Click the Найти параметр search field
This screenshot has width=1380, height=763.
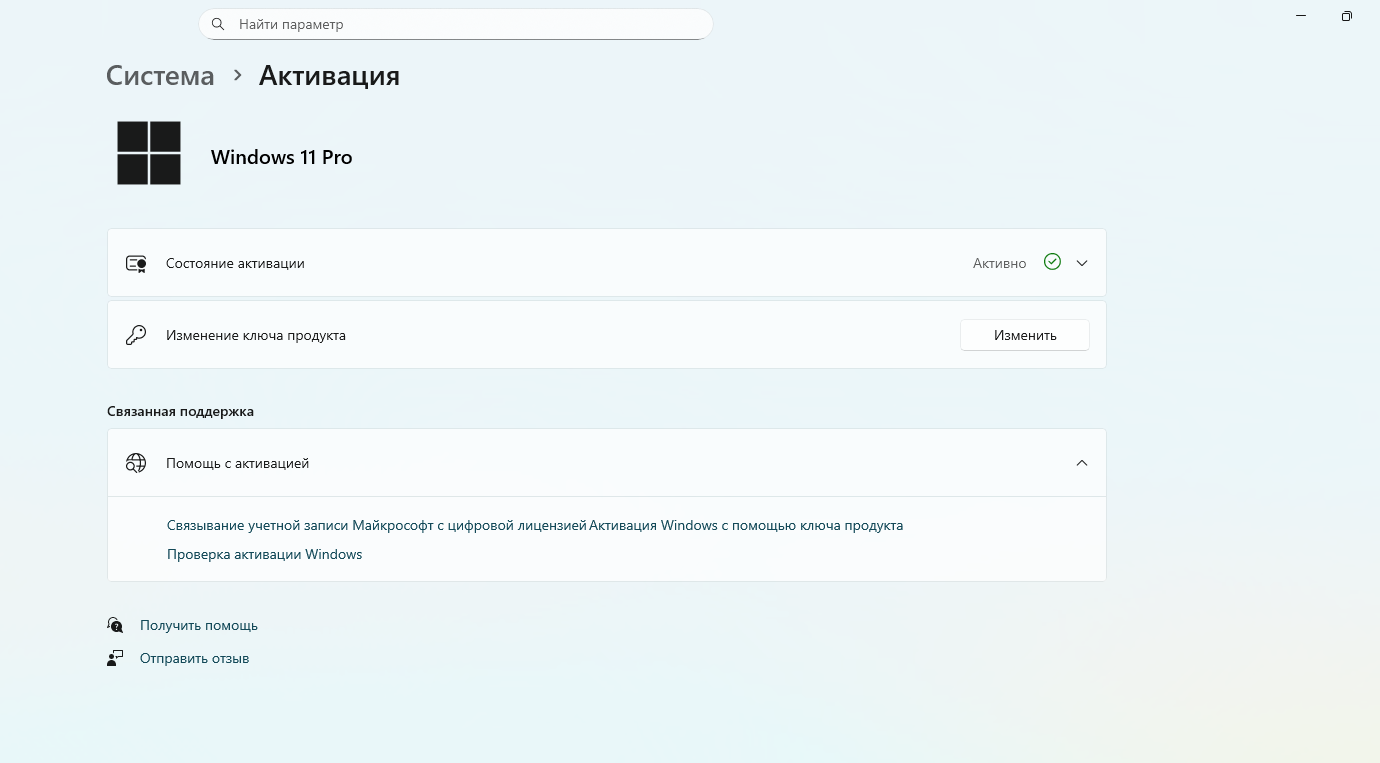[456, 24]
